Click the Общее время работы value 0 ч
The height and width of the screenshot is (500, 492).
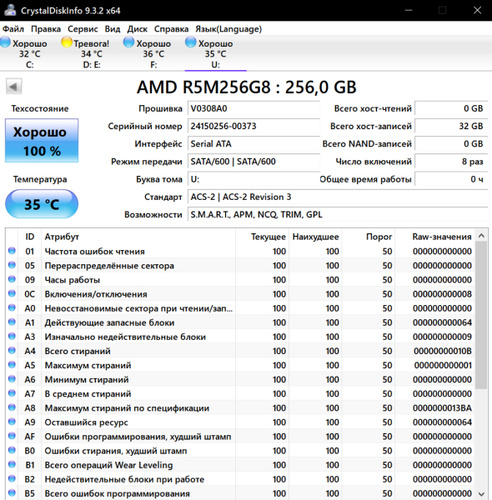(451, 179)
